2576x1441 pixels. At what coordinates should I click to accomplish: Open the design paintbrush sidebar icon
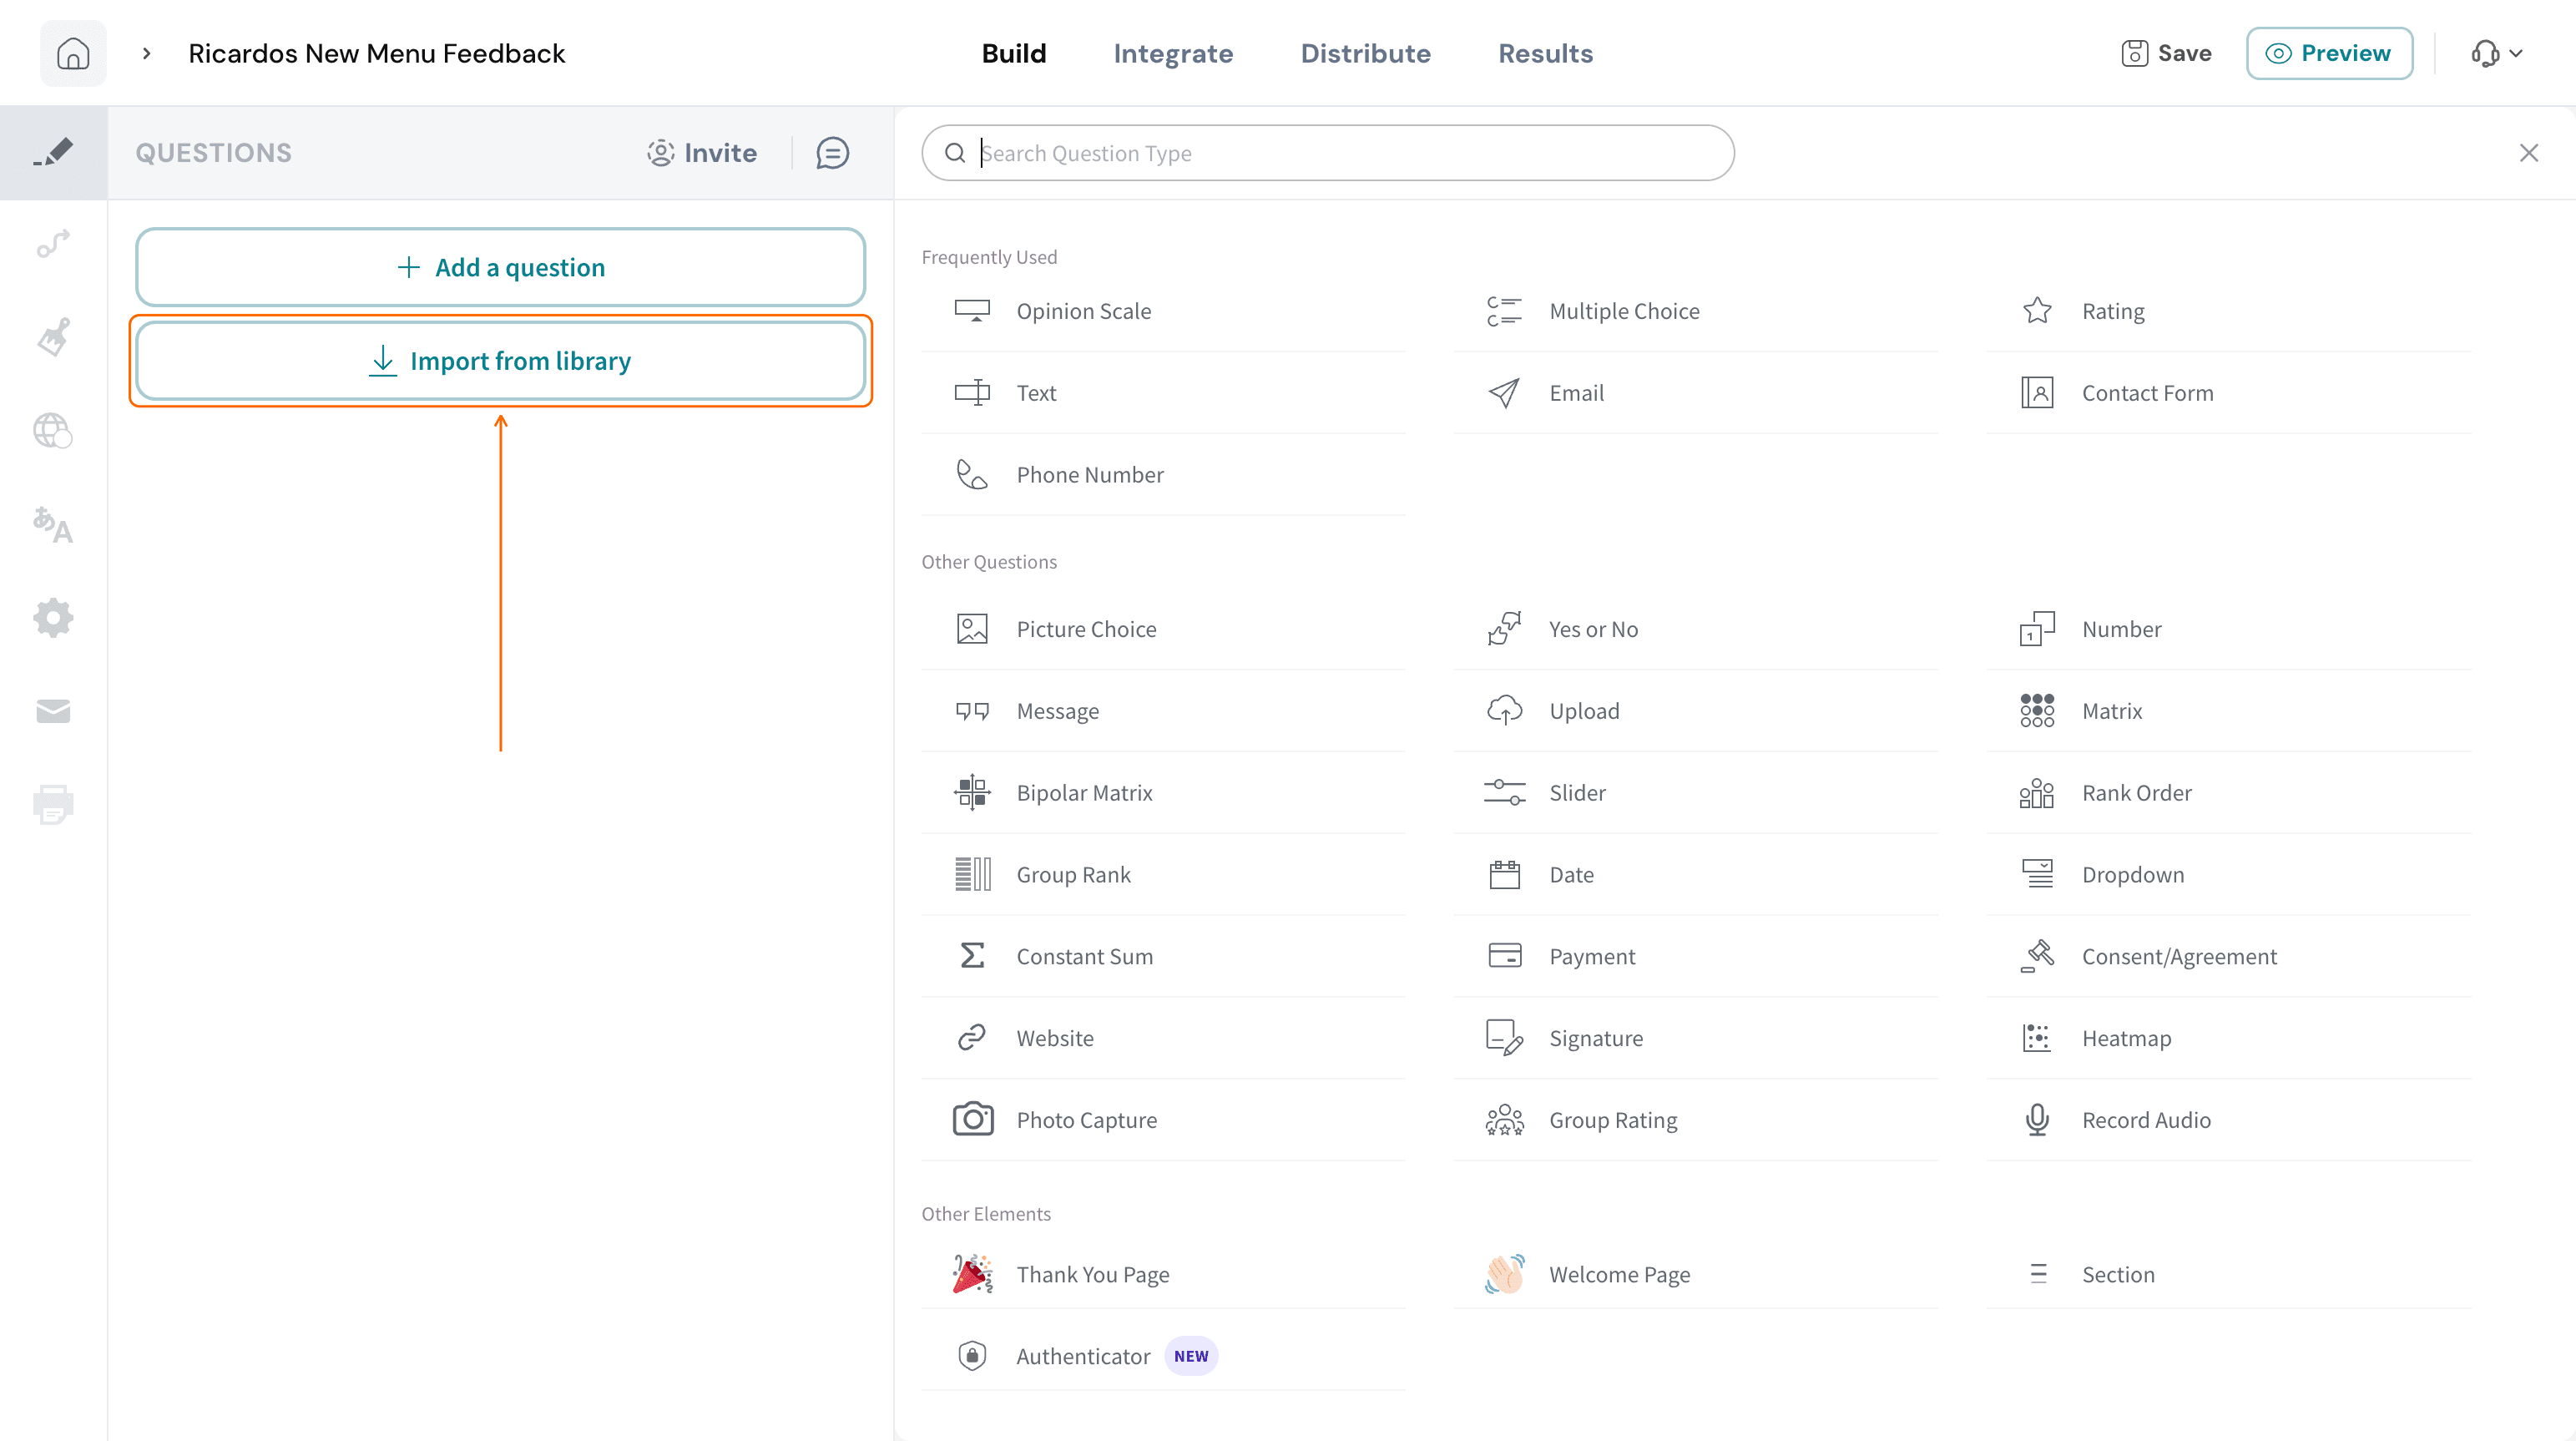53,337
